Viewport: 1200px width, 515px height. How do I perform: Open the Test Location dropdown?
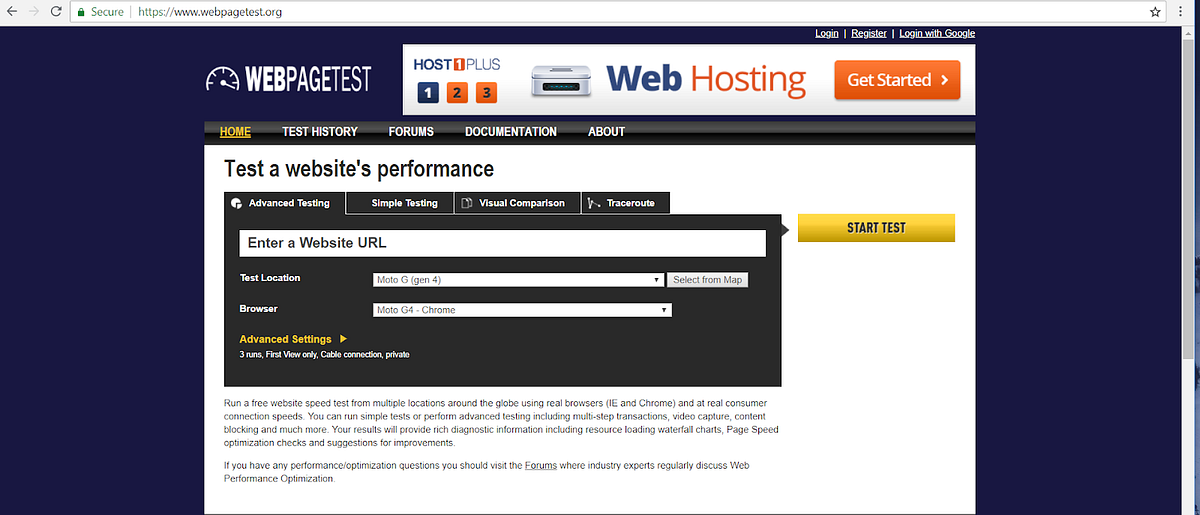[518, 280]
